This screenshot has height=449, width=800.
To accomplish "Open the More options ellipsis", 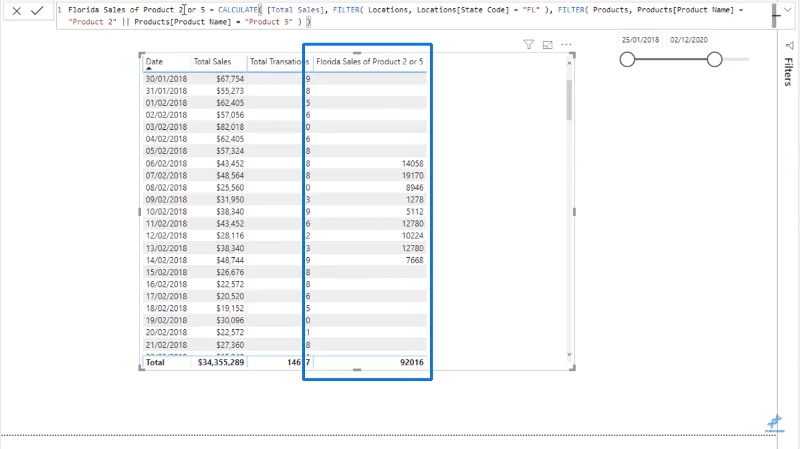I will point(566,45).
